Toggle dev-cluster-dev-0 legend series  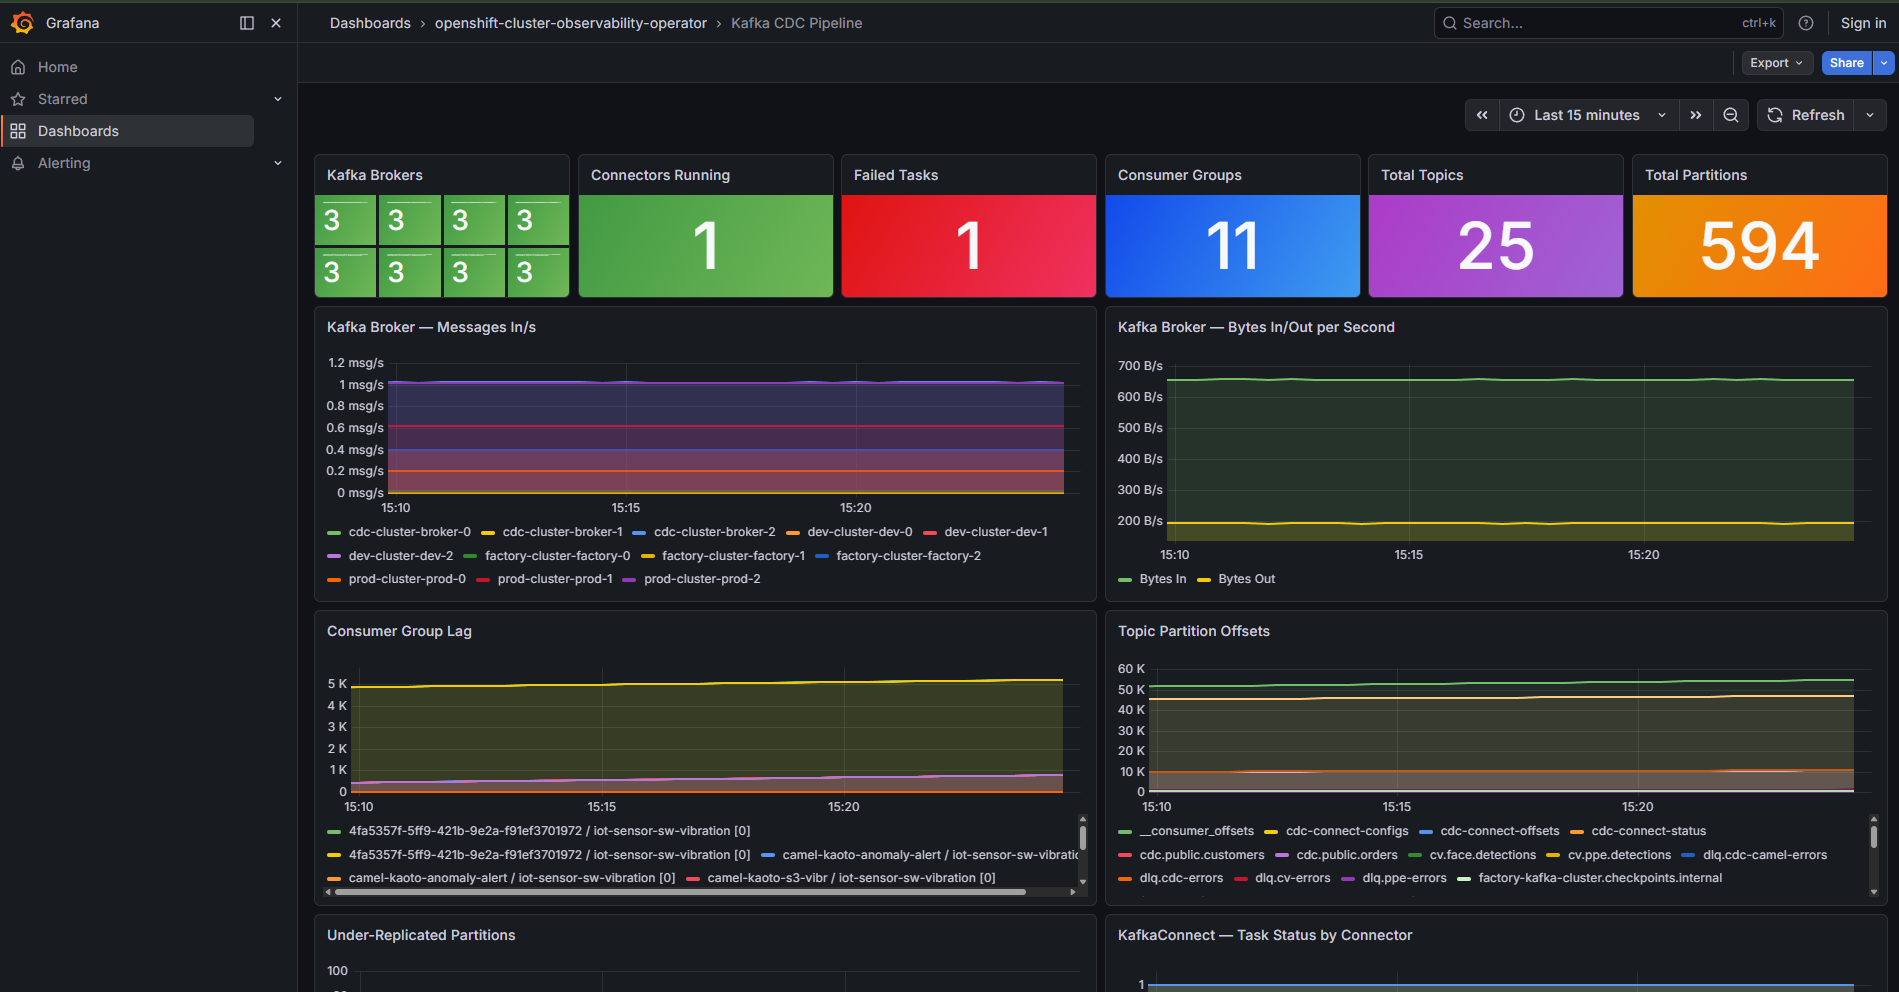coord(860,532)
